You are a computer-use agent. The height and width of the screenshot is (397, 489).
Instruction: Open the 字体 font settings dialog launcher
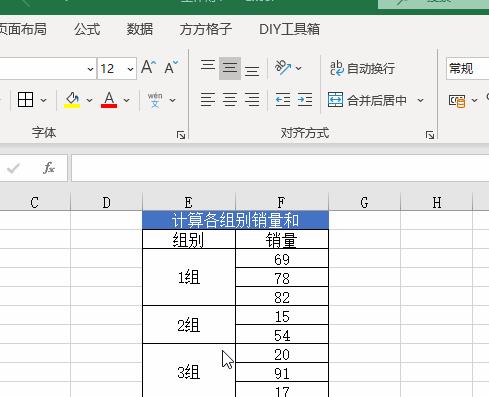[181, 135]
